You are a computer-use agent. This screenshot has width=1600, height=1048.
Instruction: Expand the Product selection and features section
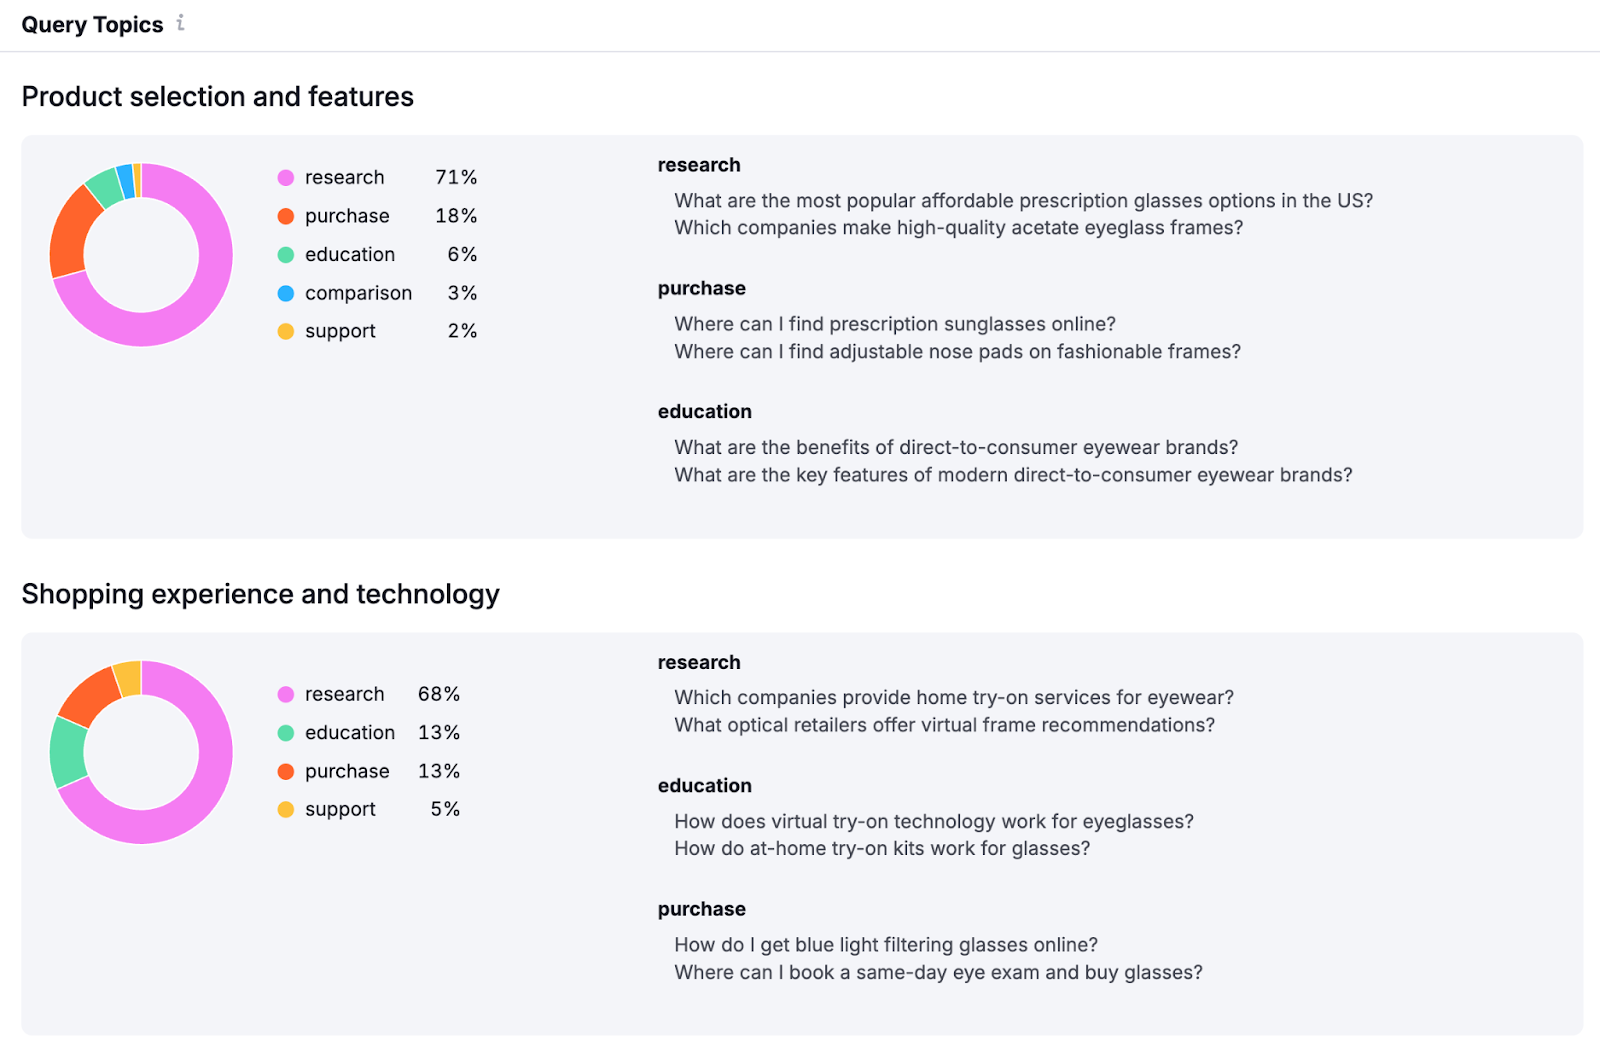click(x=217, y=97)
